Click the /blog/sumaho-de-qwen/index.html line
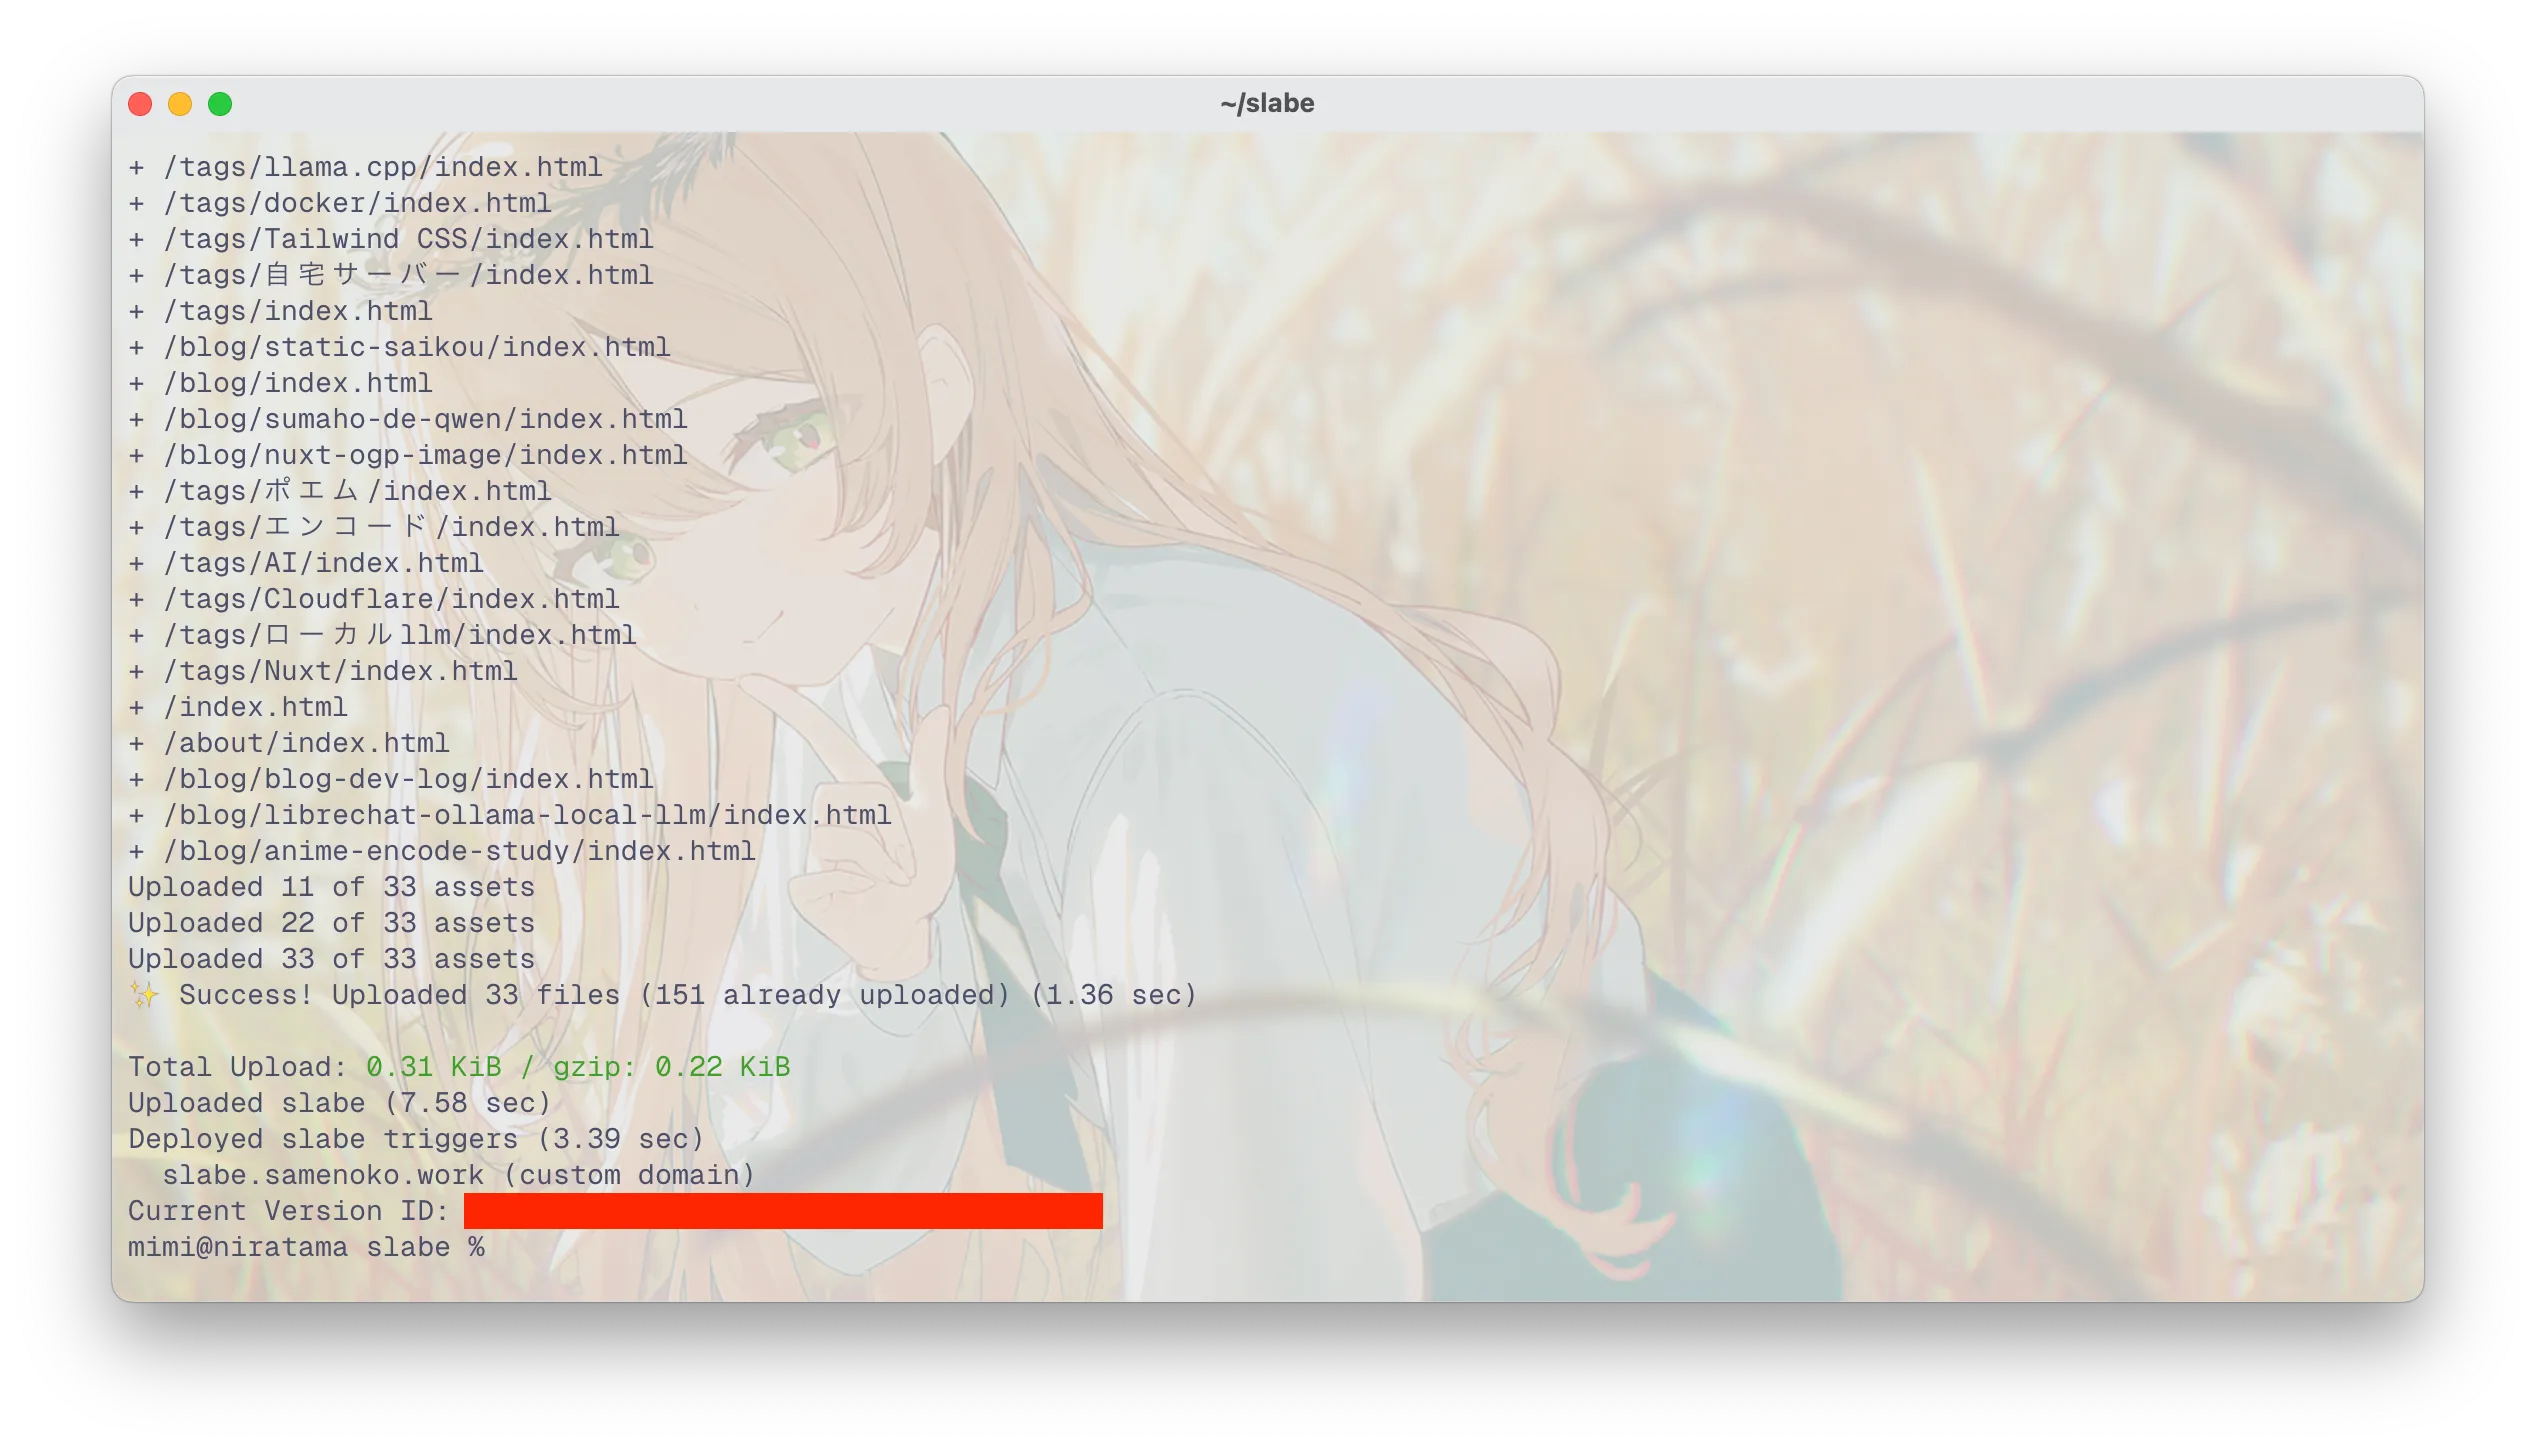Screen dimensions: 2536x1450 click(408, 419)
